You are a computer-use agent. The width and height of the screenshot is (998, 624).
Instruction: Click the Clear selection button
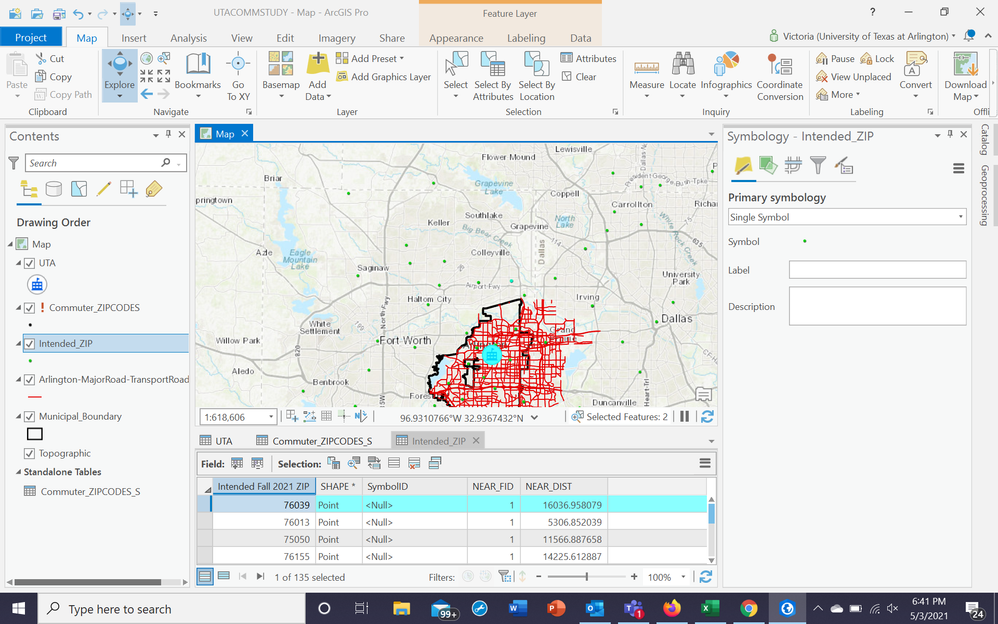point(579,76)
